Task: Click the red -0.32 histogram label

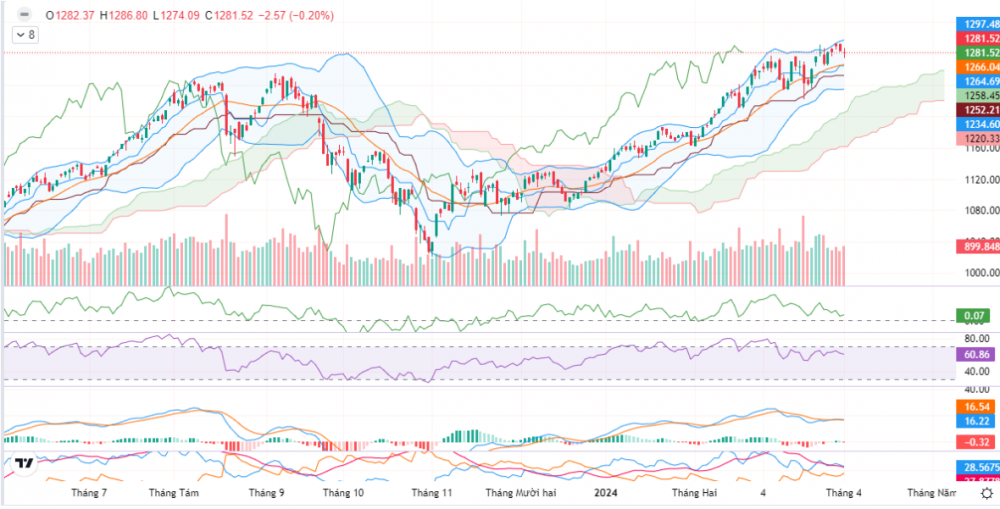Action: [977, 441]
